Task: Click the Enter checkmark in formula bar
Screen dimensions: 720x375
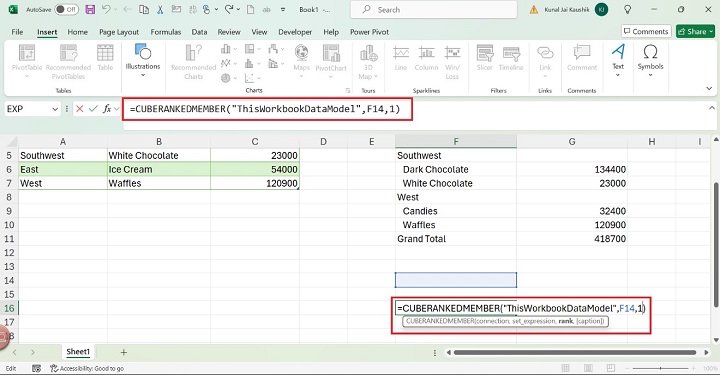Action: click(x=94, y=109)
